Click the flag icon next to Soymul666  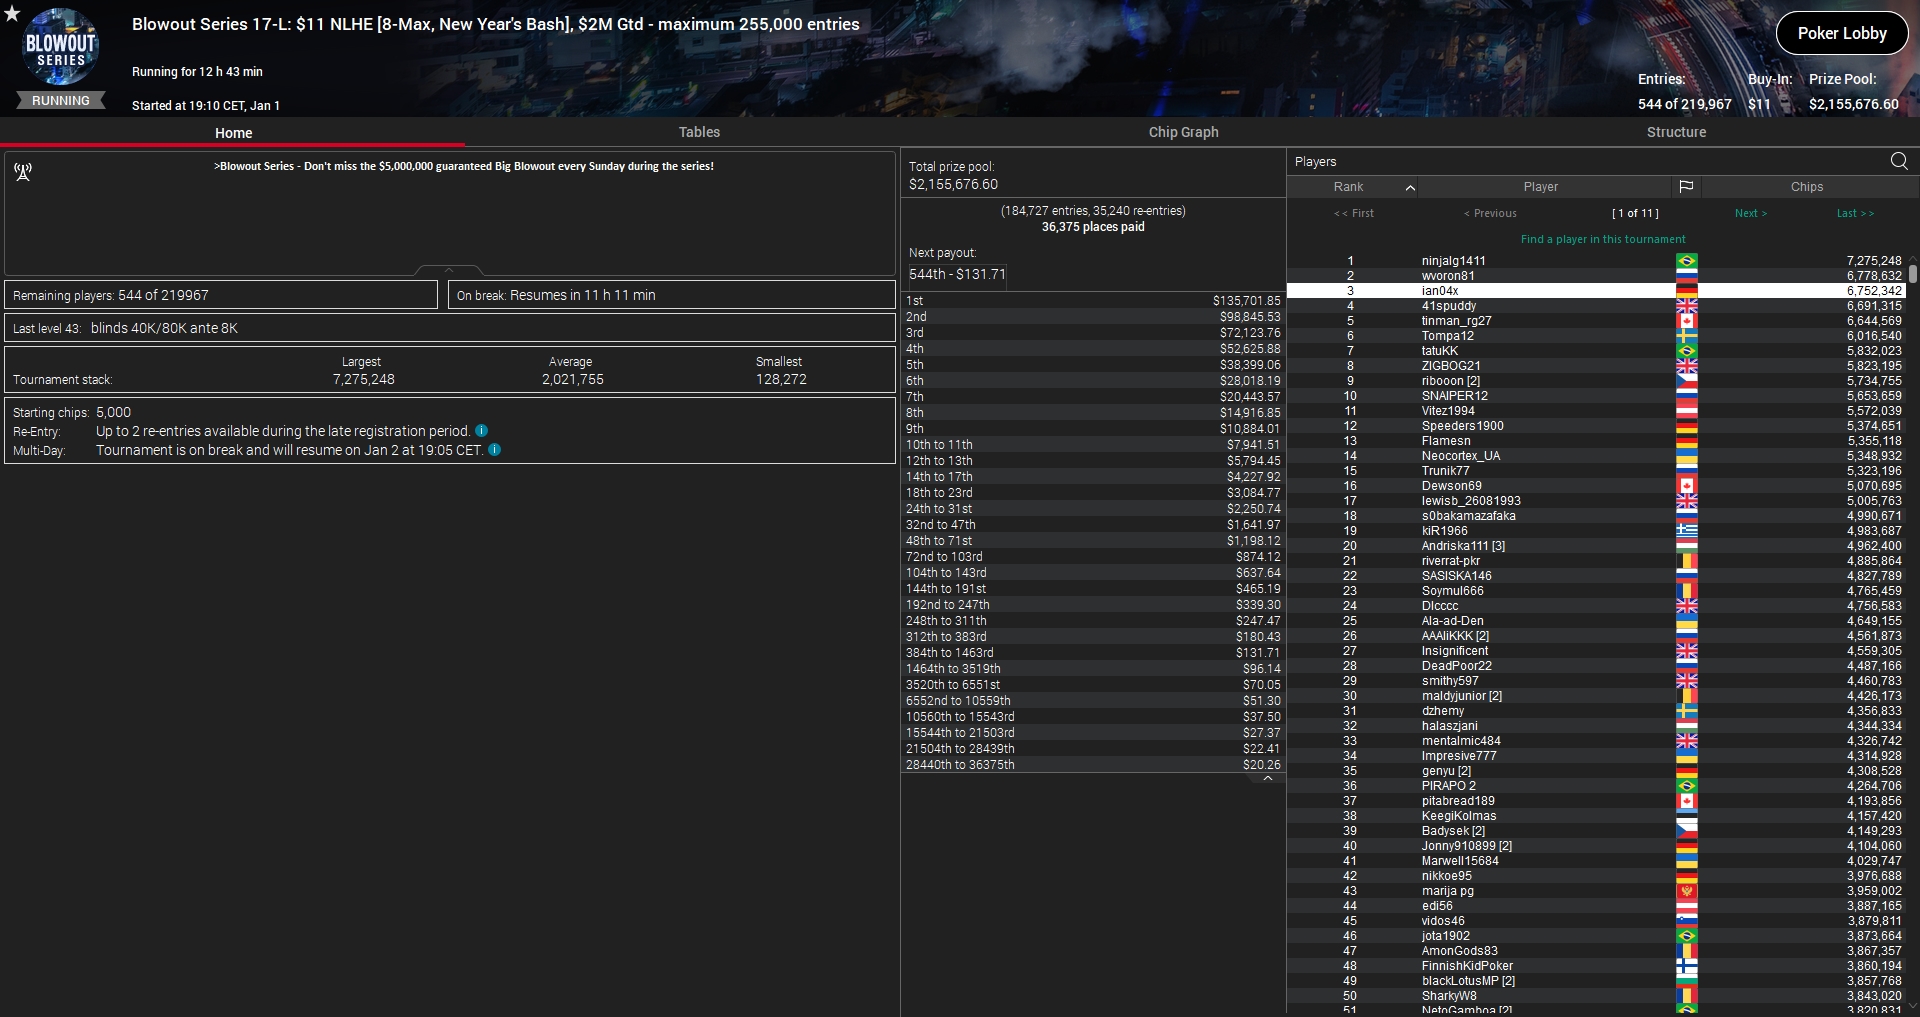coord(1686,591)
